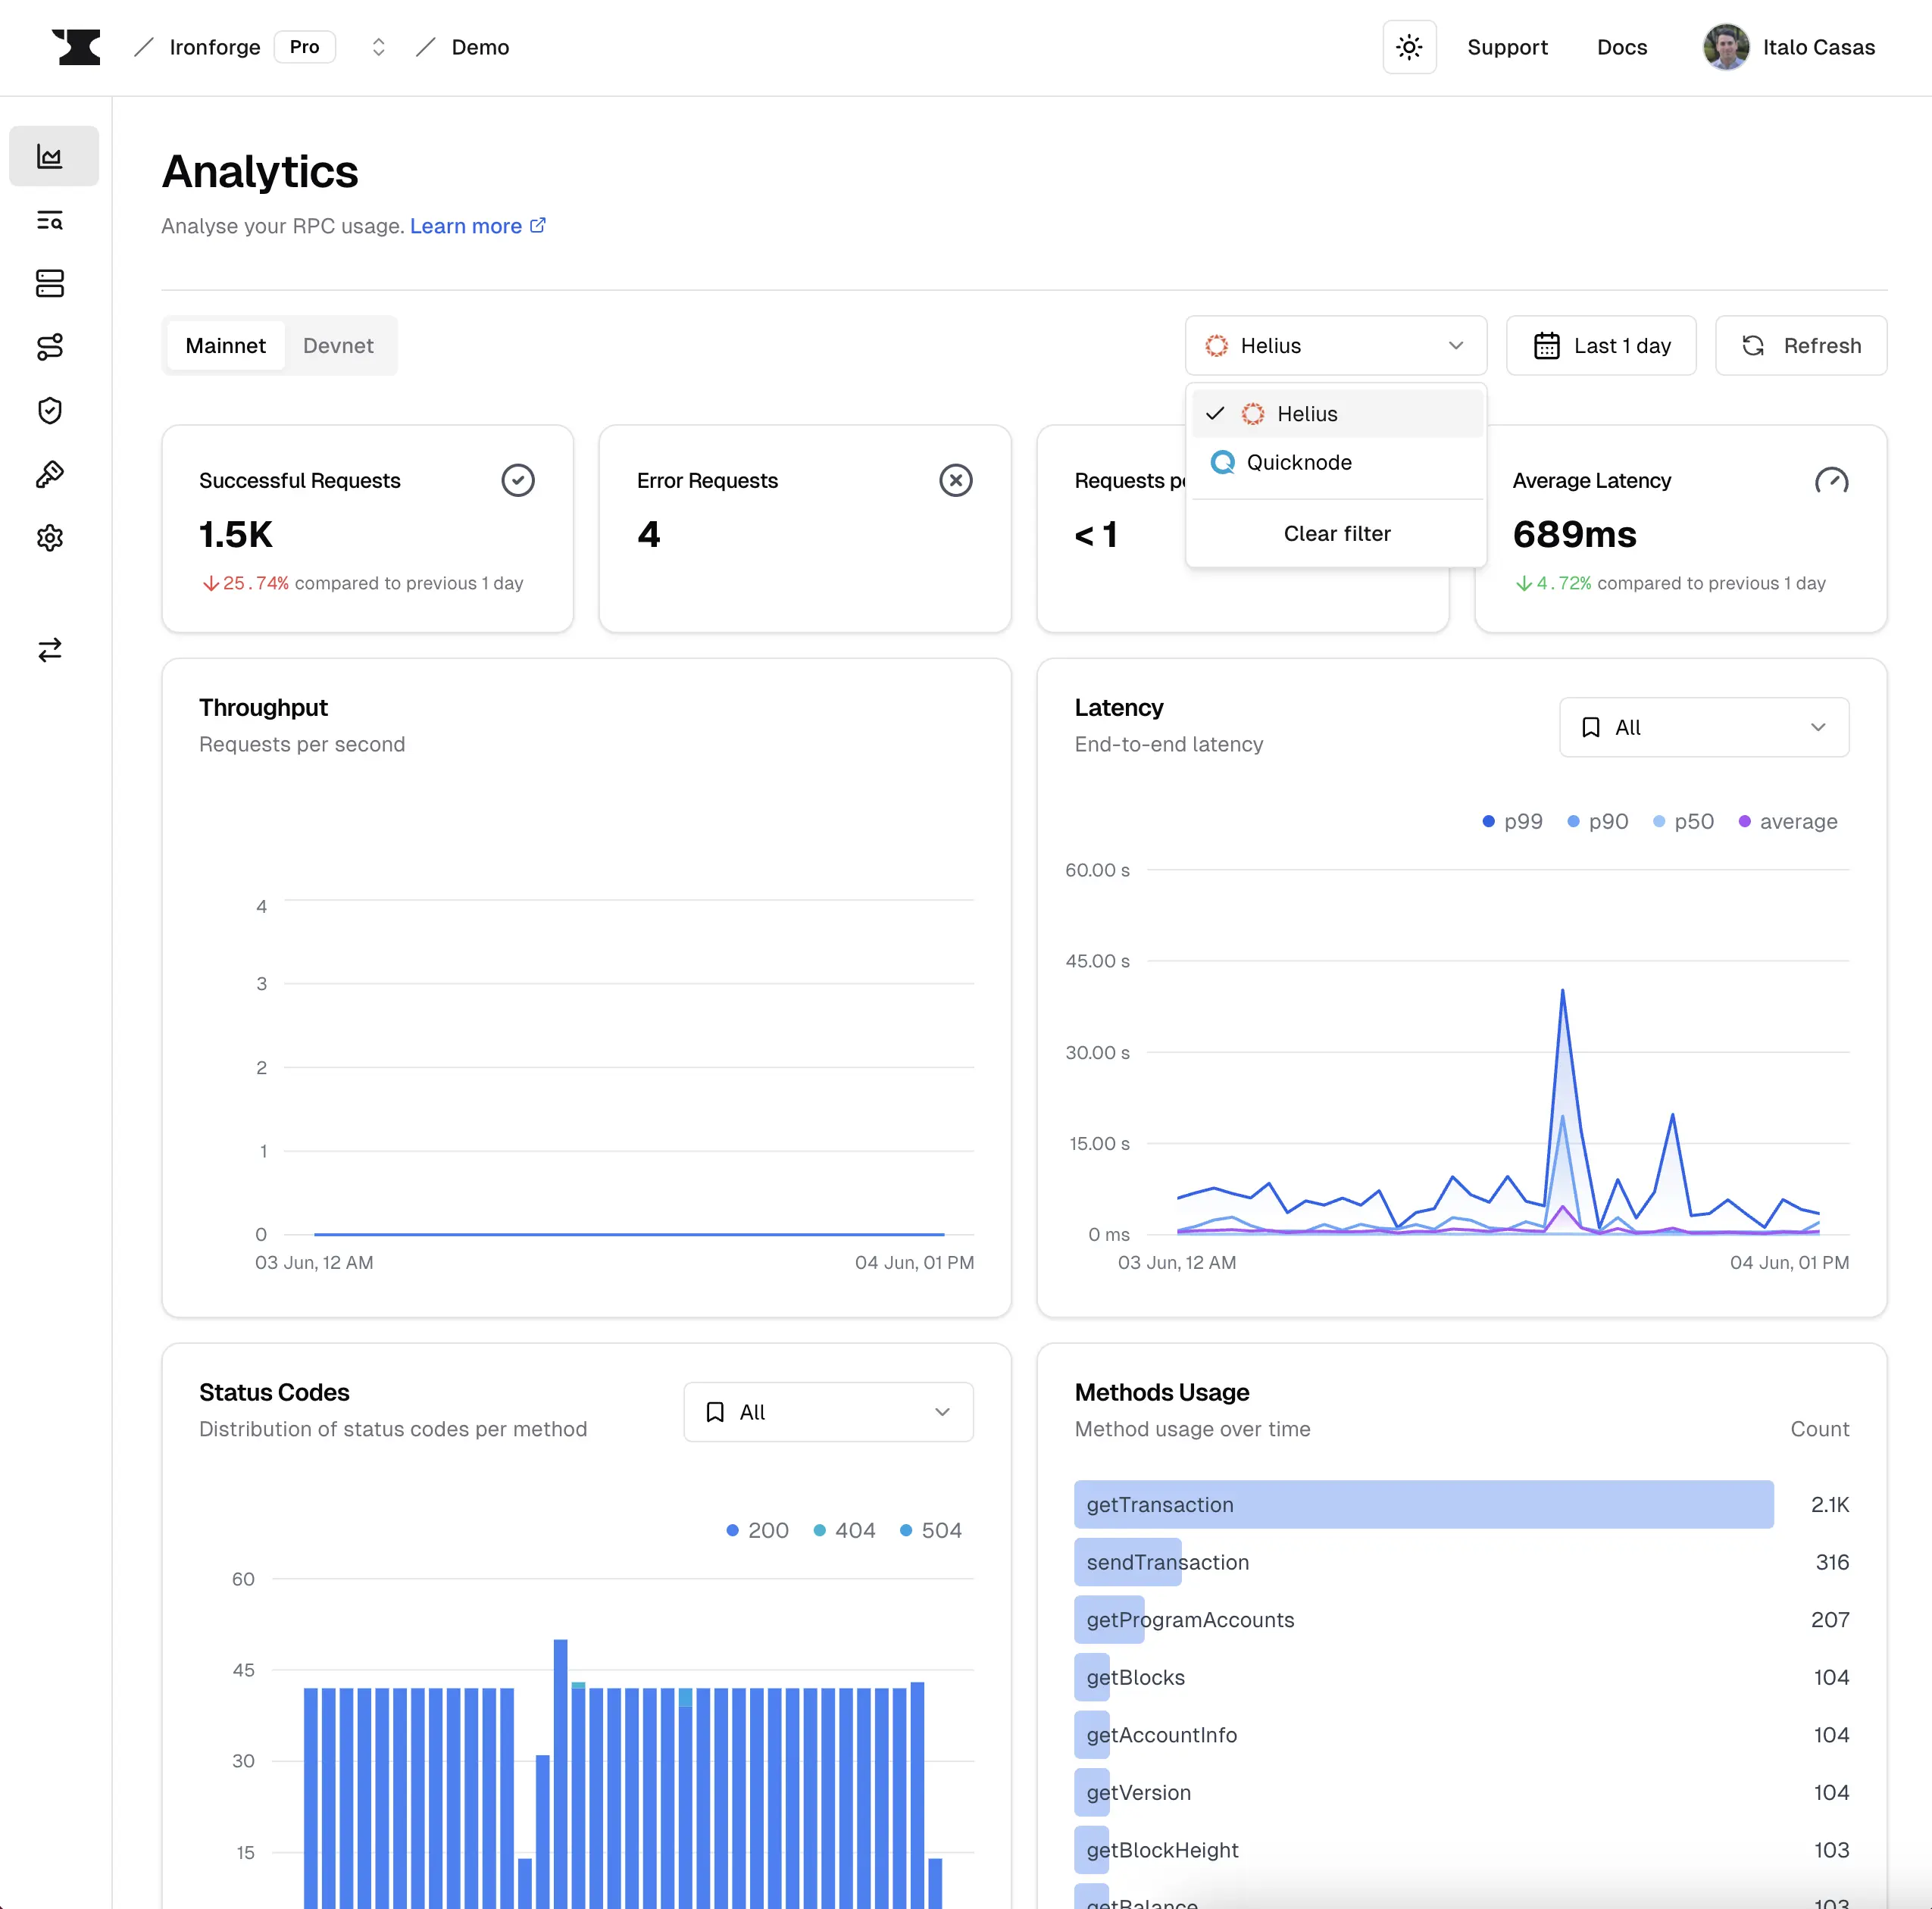
Task: Switch to the Devnet network
Action: coord(338,345)
